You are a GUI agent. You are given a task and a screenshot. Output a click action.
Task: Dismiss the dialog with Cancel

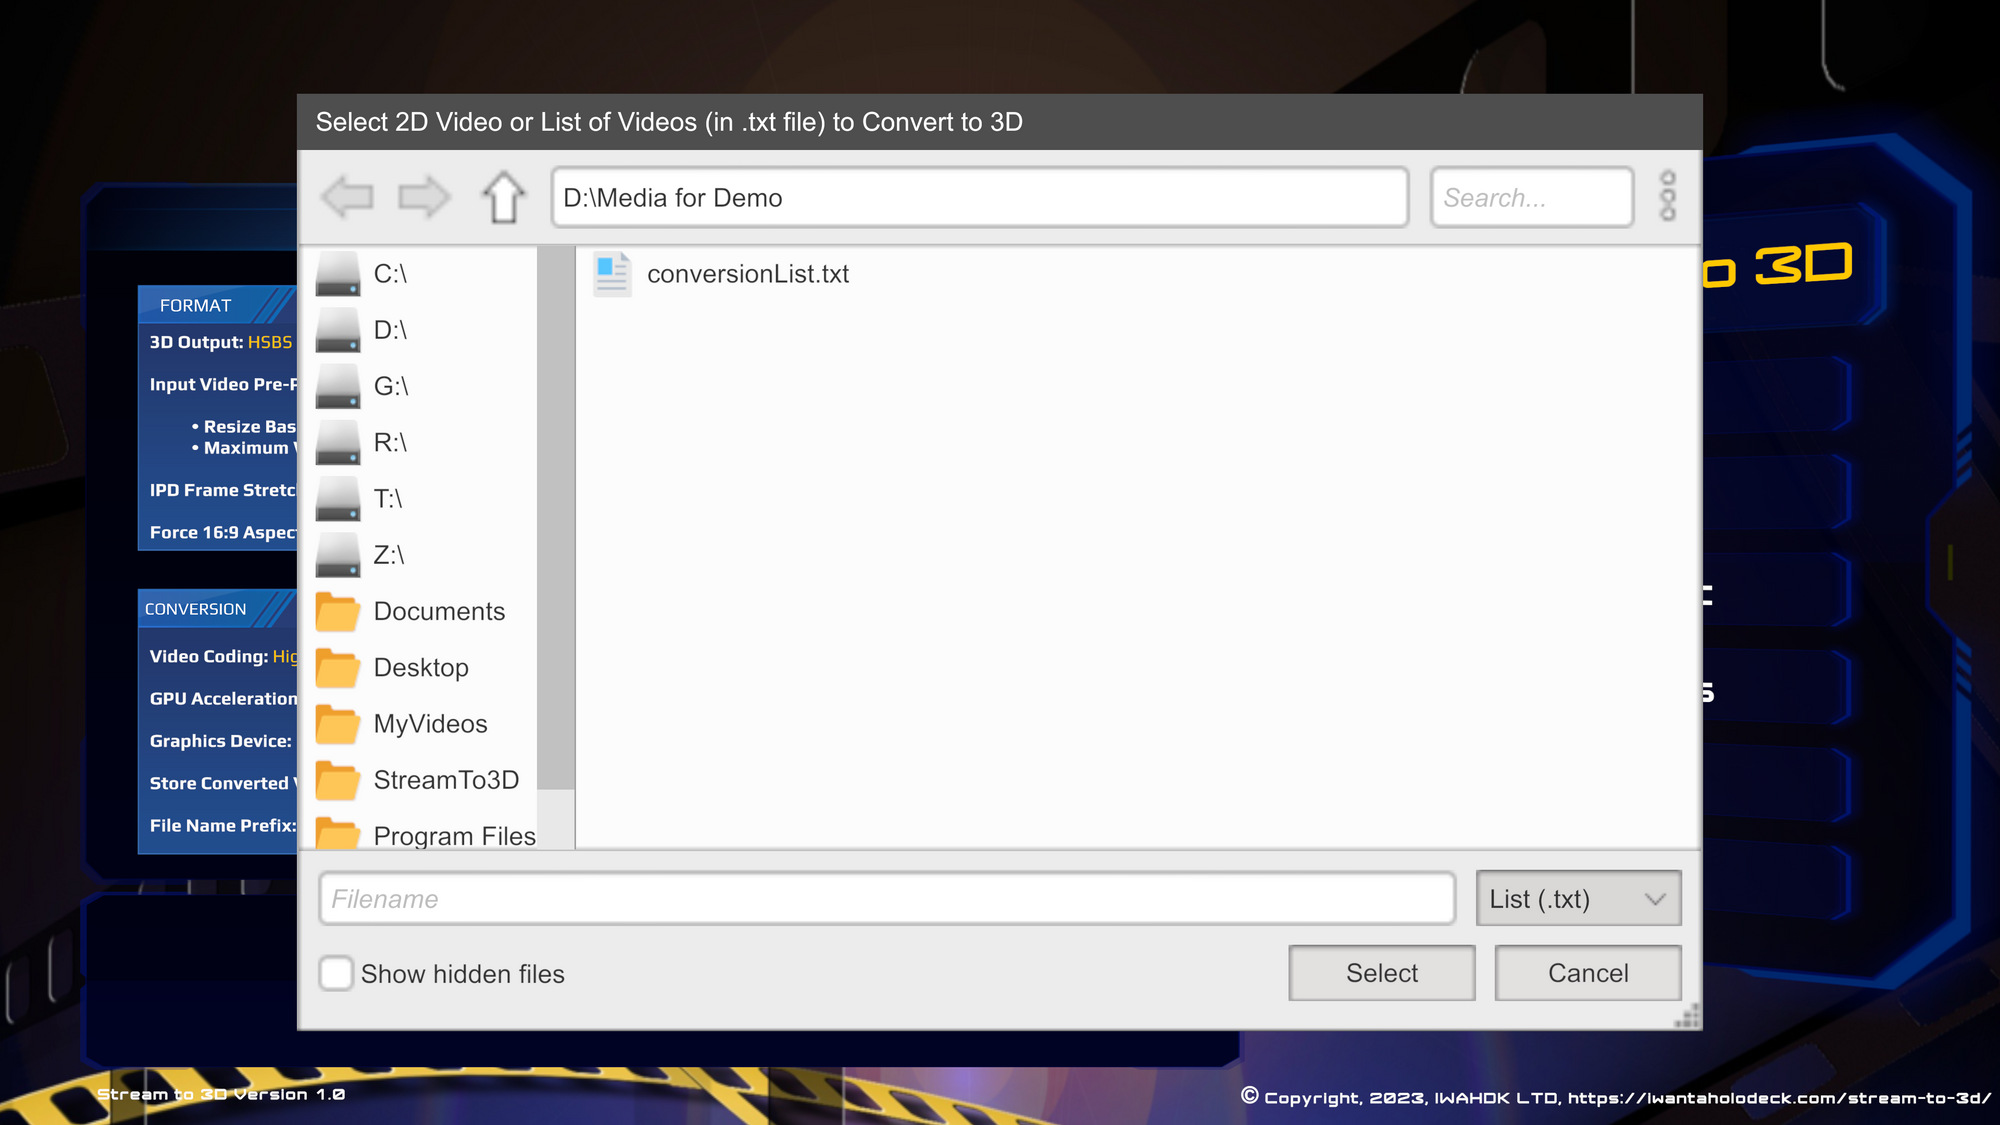(x=1588, y=973)
